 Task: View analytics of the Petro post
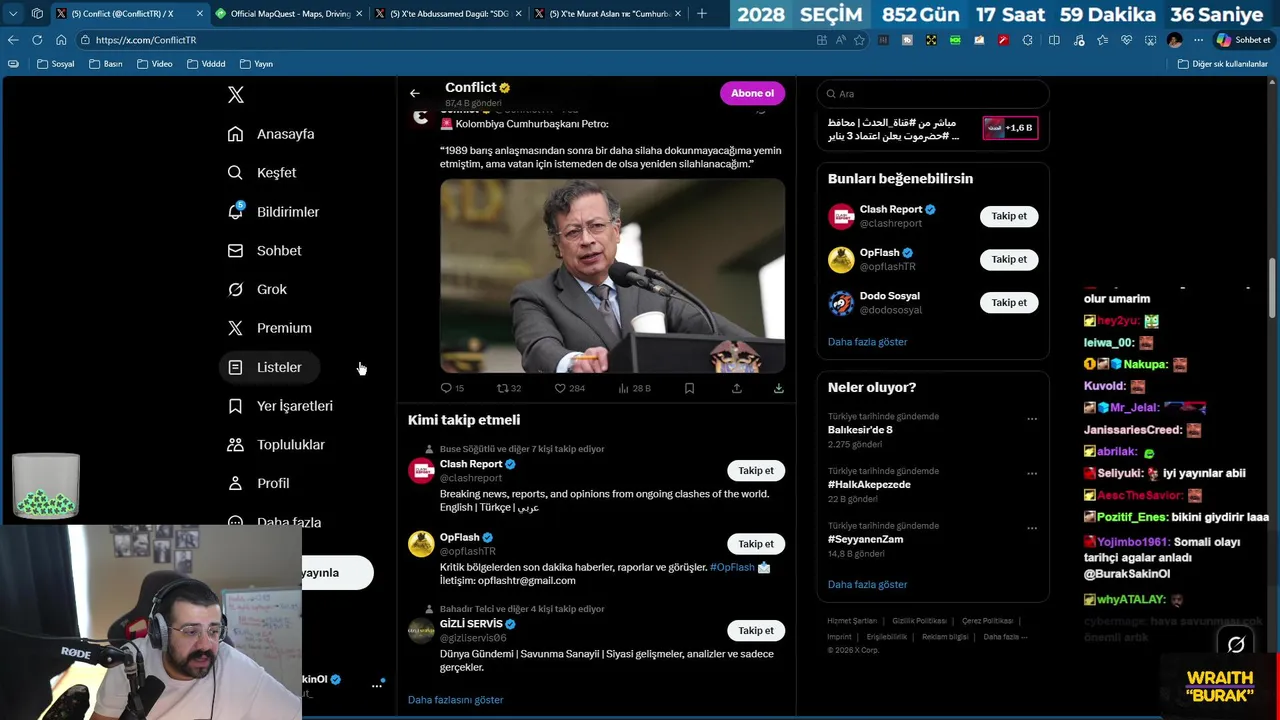634,388
